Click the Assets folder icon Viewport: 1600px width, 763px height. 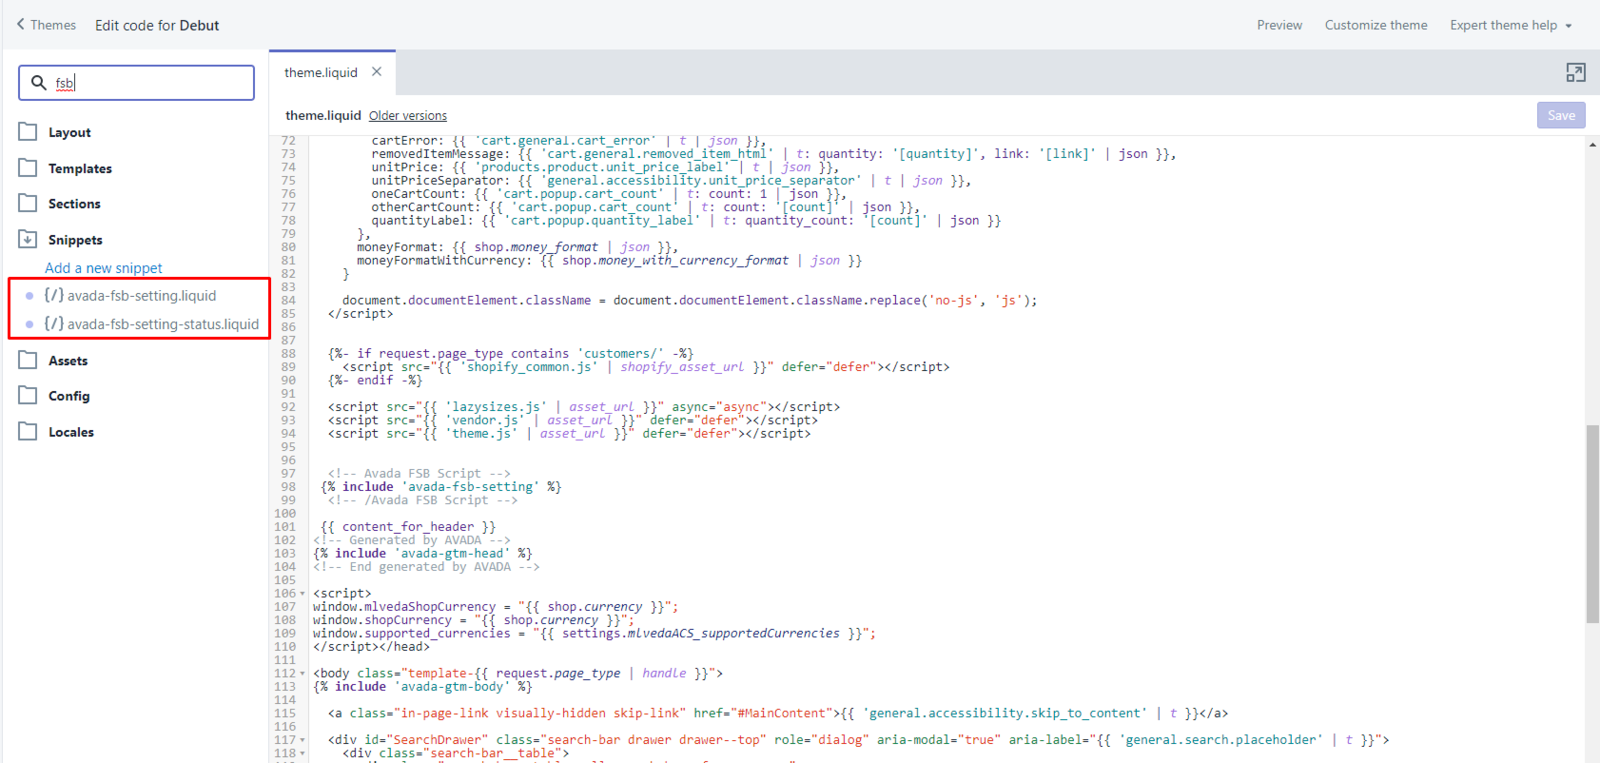click(28, 360)
